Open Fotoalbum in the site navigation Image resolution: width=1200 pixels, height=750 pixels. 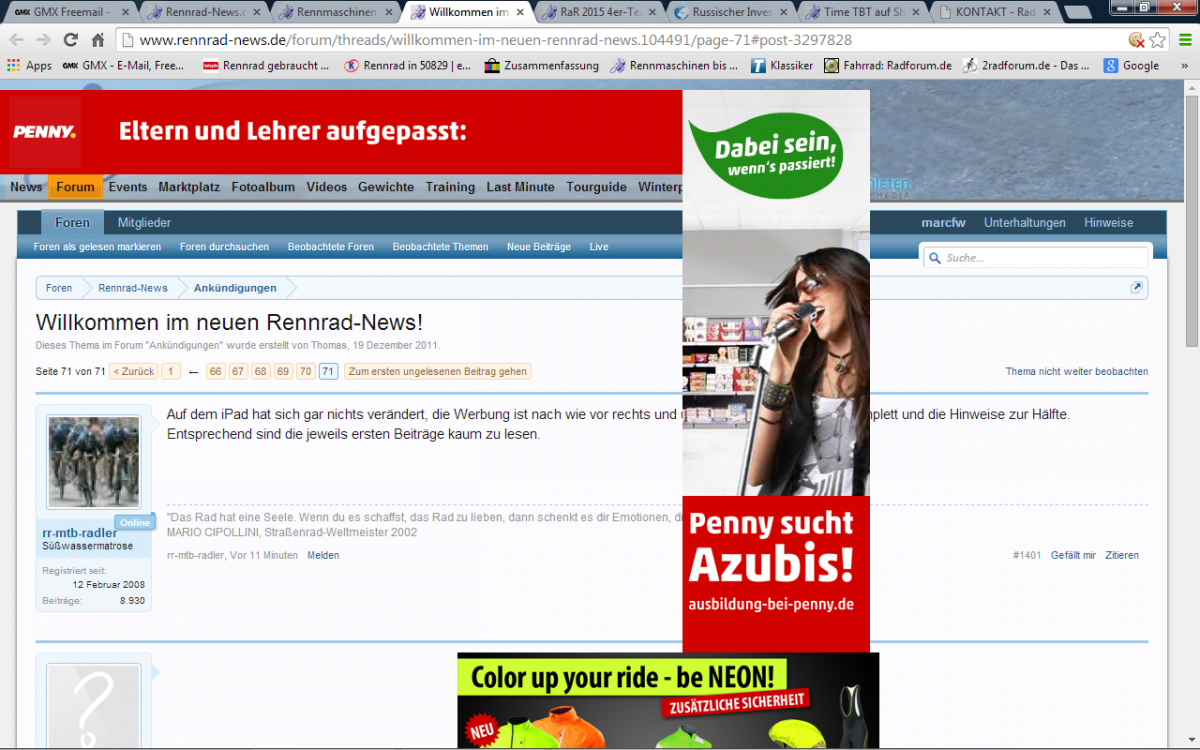(x=263, y=187)
